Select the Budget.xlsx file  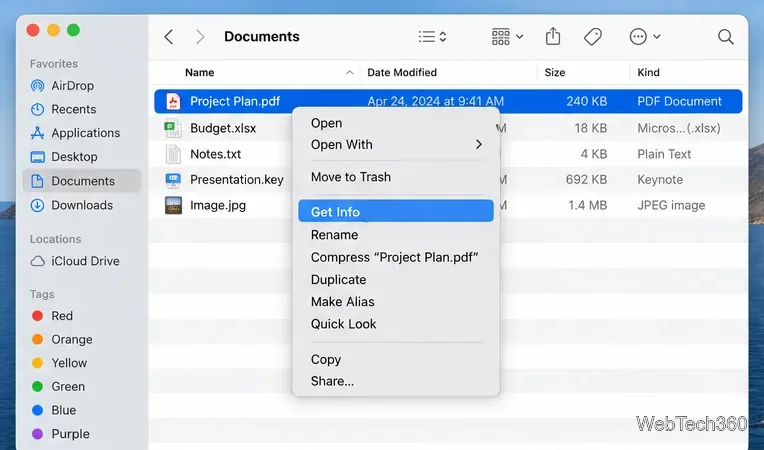pyautogui.click(x=223, y=128)
